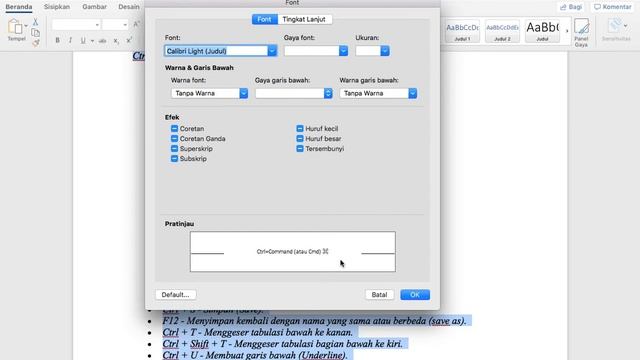Apply Judul 2 style thumbnail
Image resolution: width=640 pixels, height=360 pixels.
point(502,31)
